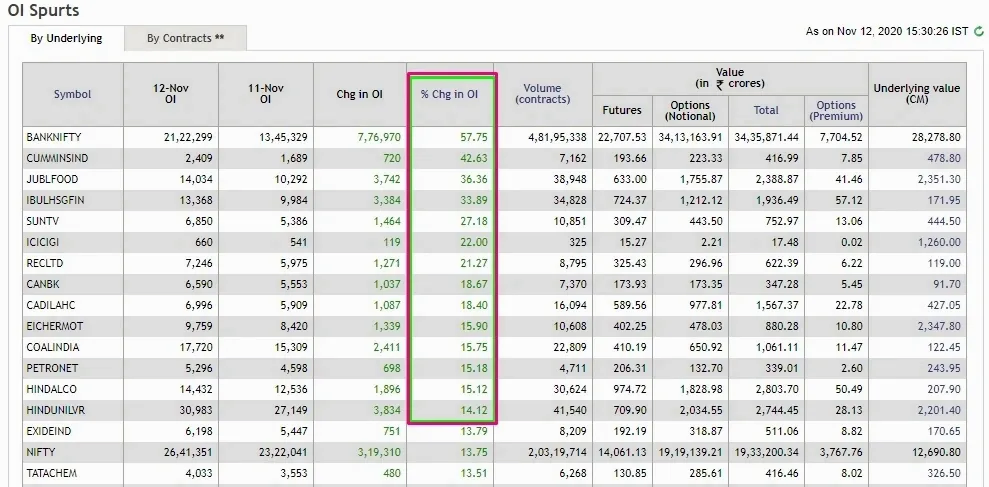Sort by Options (Premium) header
Viewport: 989px width, 487px height.
(x=836, y=110)
